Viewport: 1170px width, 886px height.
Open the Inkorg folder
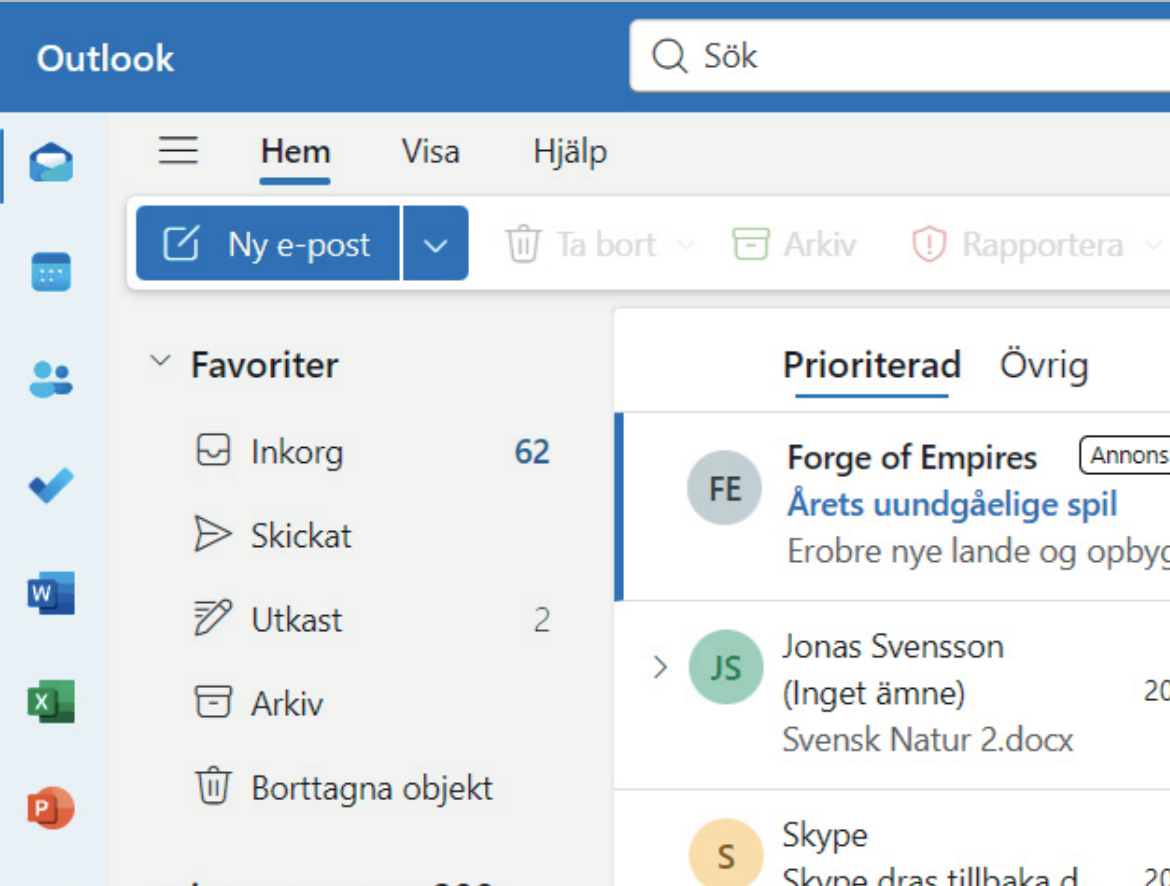[x=296, y=452]
